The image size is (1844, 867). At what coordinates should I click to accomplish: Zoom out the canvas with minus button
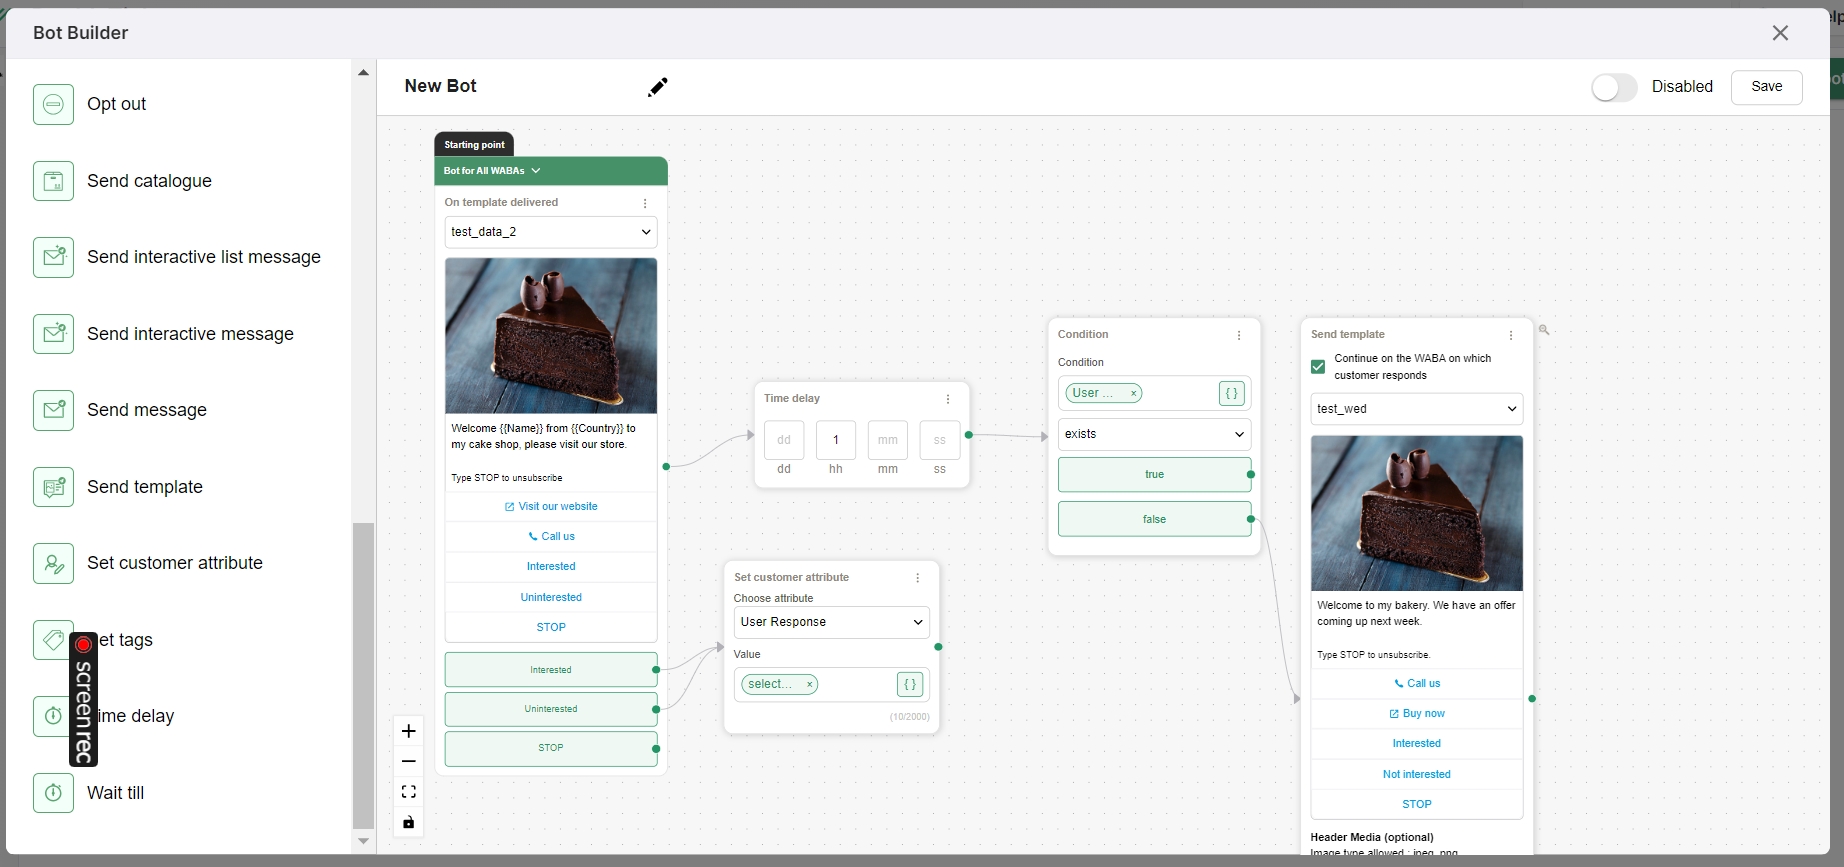coord(408,762)
